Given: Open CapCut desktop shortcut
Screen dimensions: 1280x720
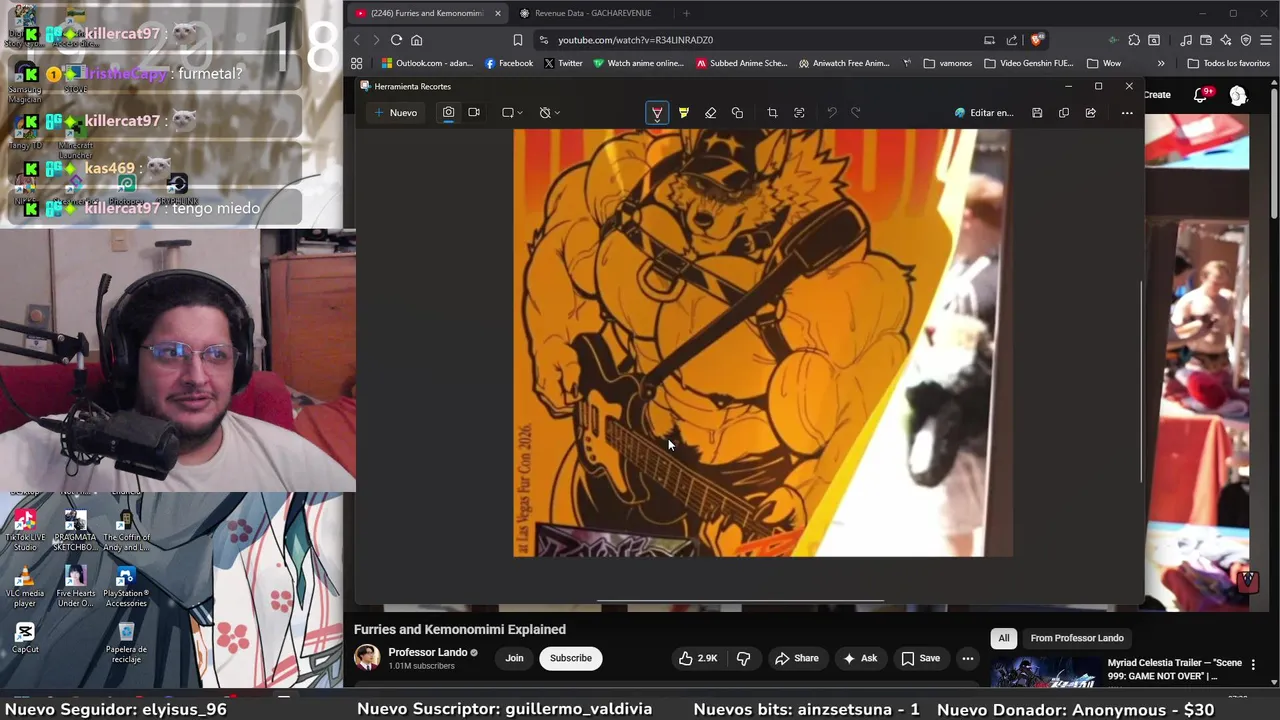Looking at the screenshot, I should (25, 637).
